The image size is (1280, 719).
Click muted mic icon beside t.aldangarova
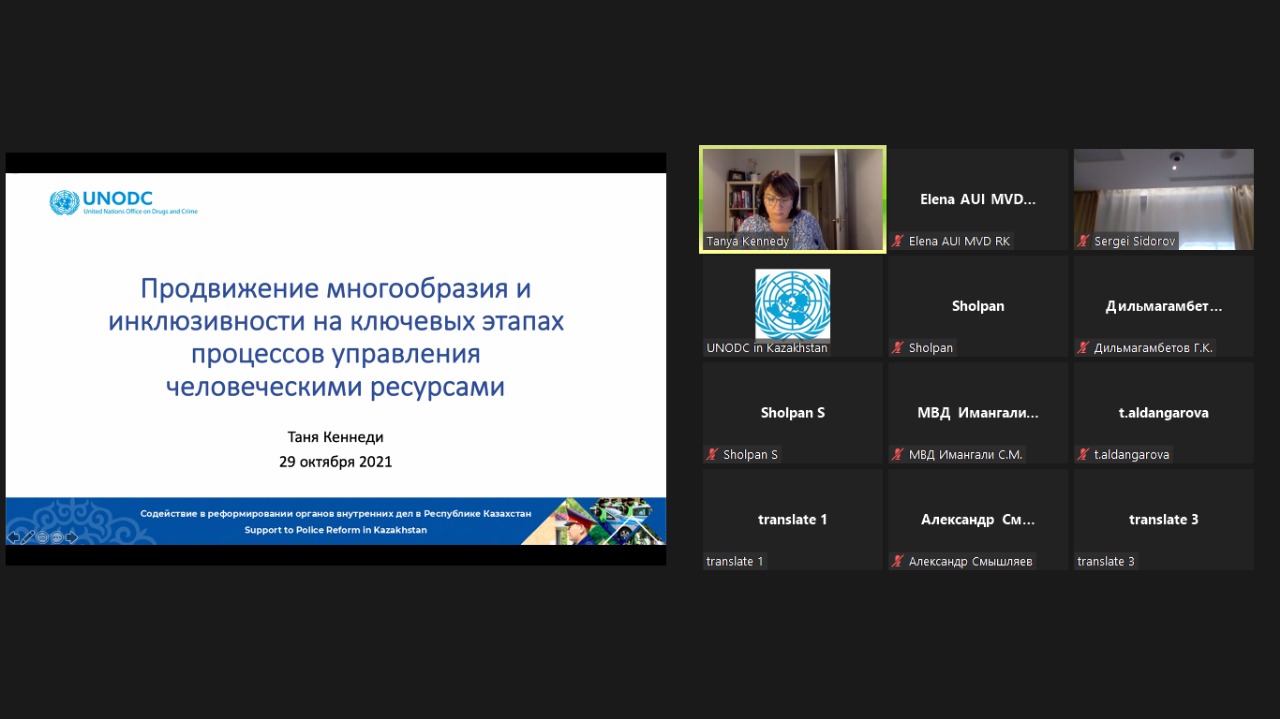(x=1083, y=455)
